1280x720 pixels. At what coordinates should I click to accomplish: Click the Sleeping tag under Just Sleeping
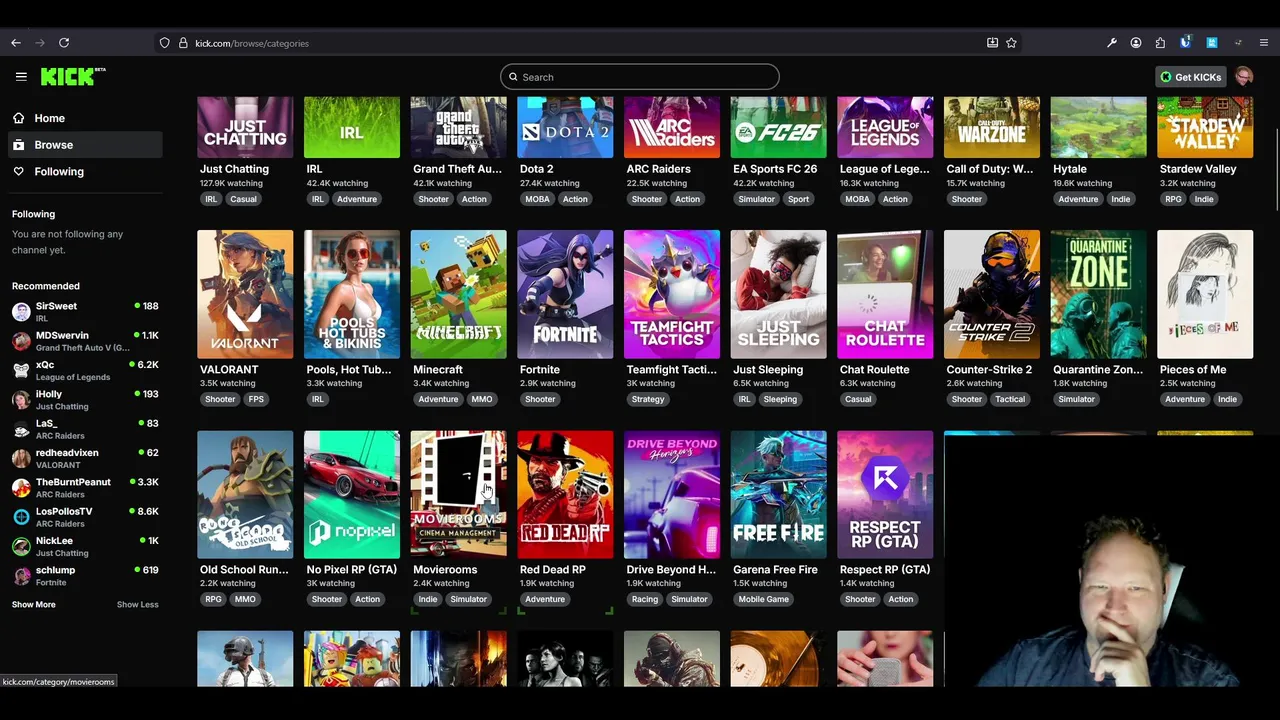click(x=780, y=399)
